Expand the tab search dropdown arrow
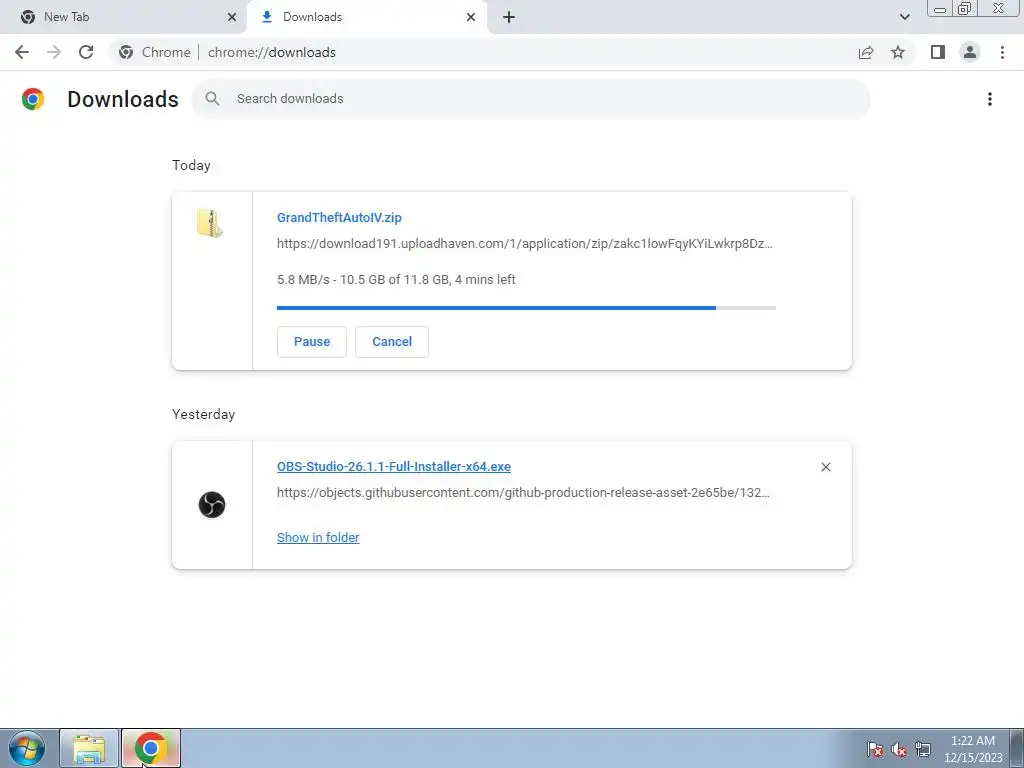This screenshot has width=1024, height=768. pyautogui.click(x=904, y=17)
